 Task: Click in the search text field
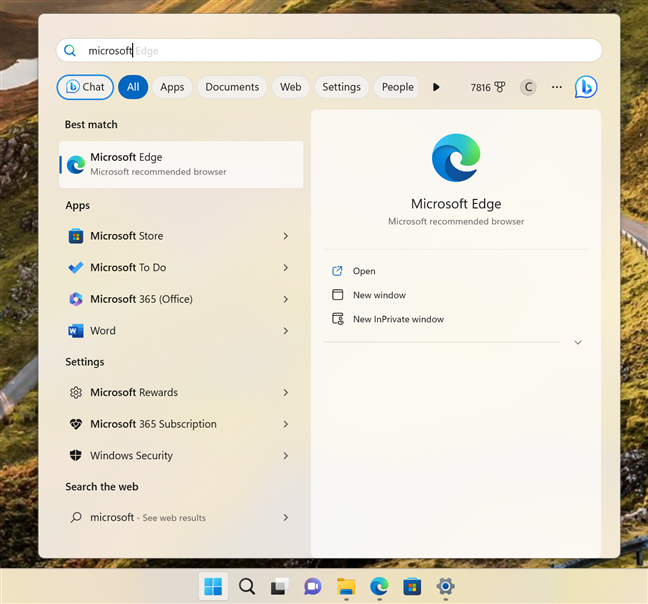(x=329, y=50)
